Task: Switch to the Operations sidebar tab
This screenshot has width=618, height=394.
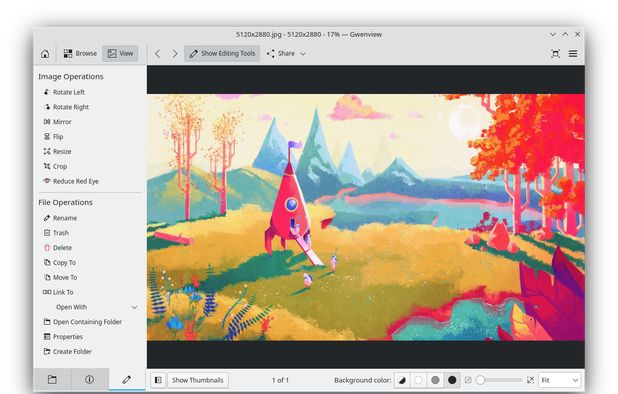Action: (127, 380)
